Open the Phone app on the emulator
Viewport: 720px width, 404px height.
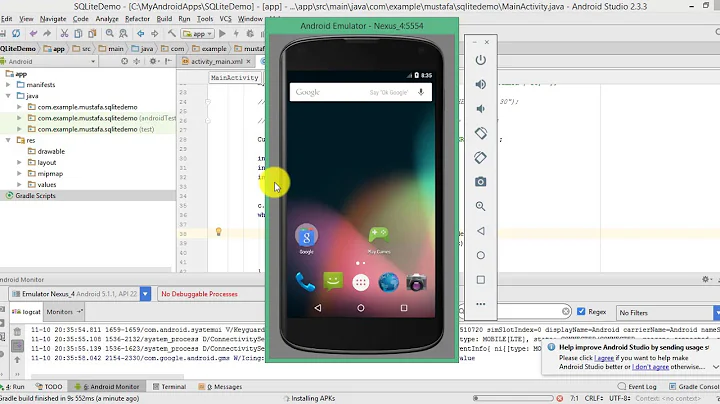coord(305,282)
